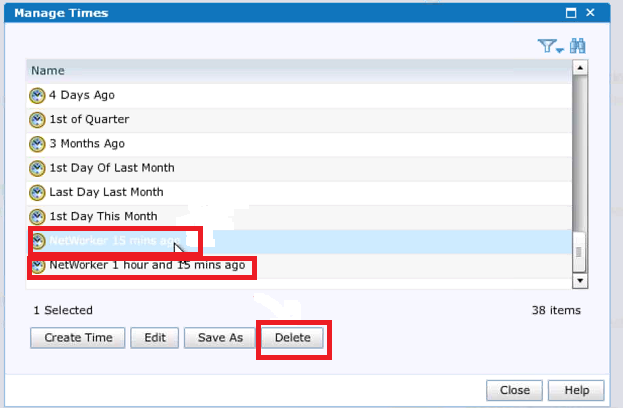Image resolution: width=623 pixels, height=408 pixels.
Task: Choose "1st Day Of Last Month"
Action: (299, 168)
